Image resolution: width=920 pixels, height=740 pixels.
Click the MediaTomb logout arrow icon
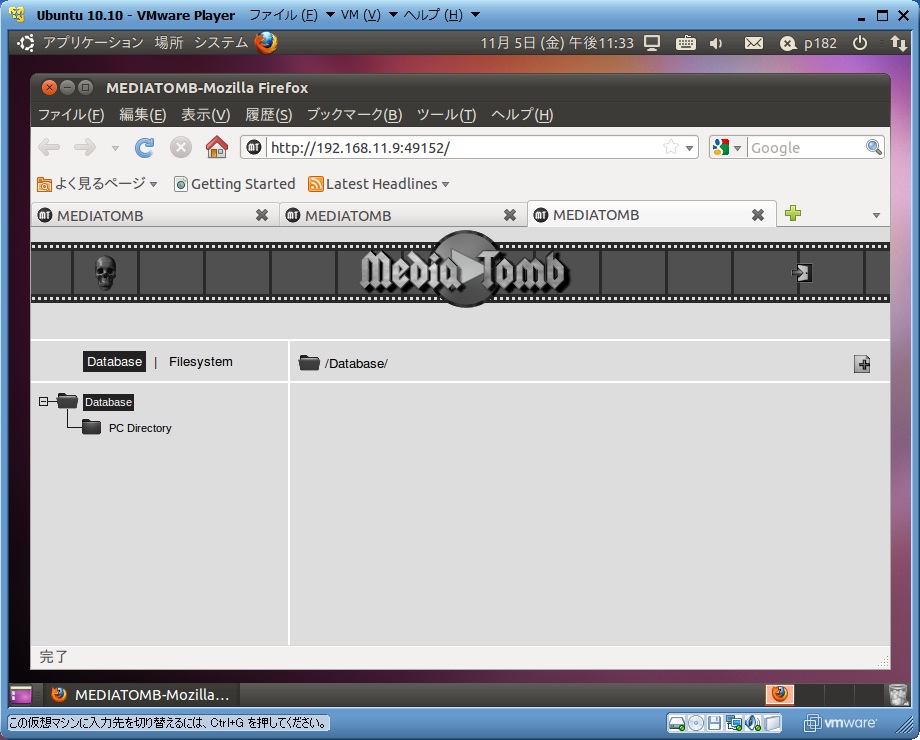802,273
